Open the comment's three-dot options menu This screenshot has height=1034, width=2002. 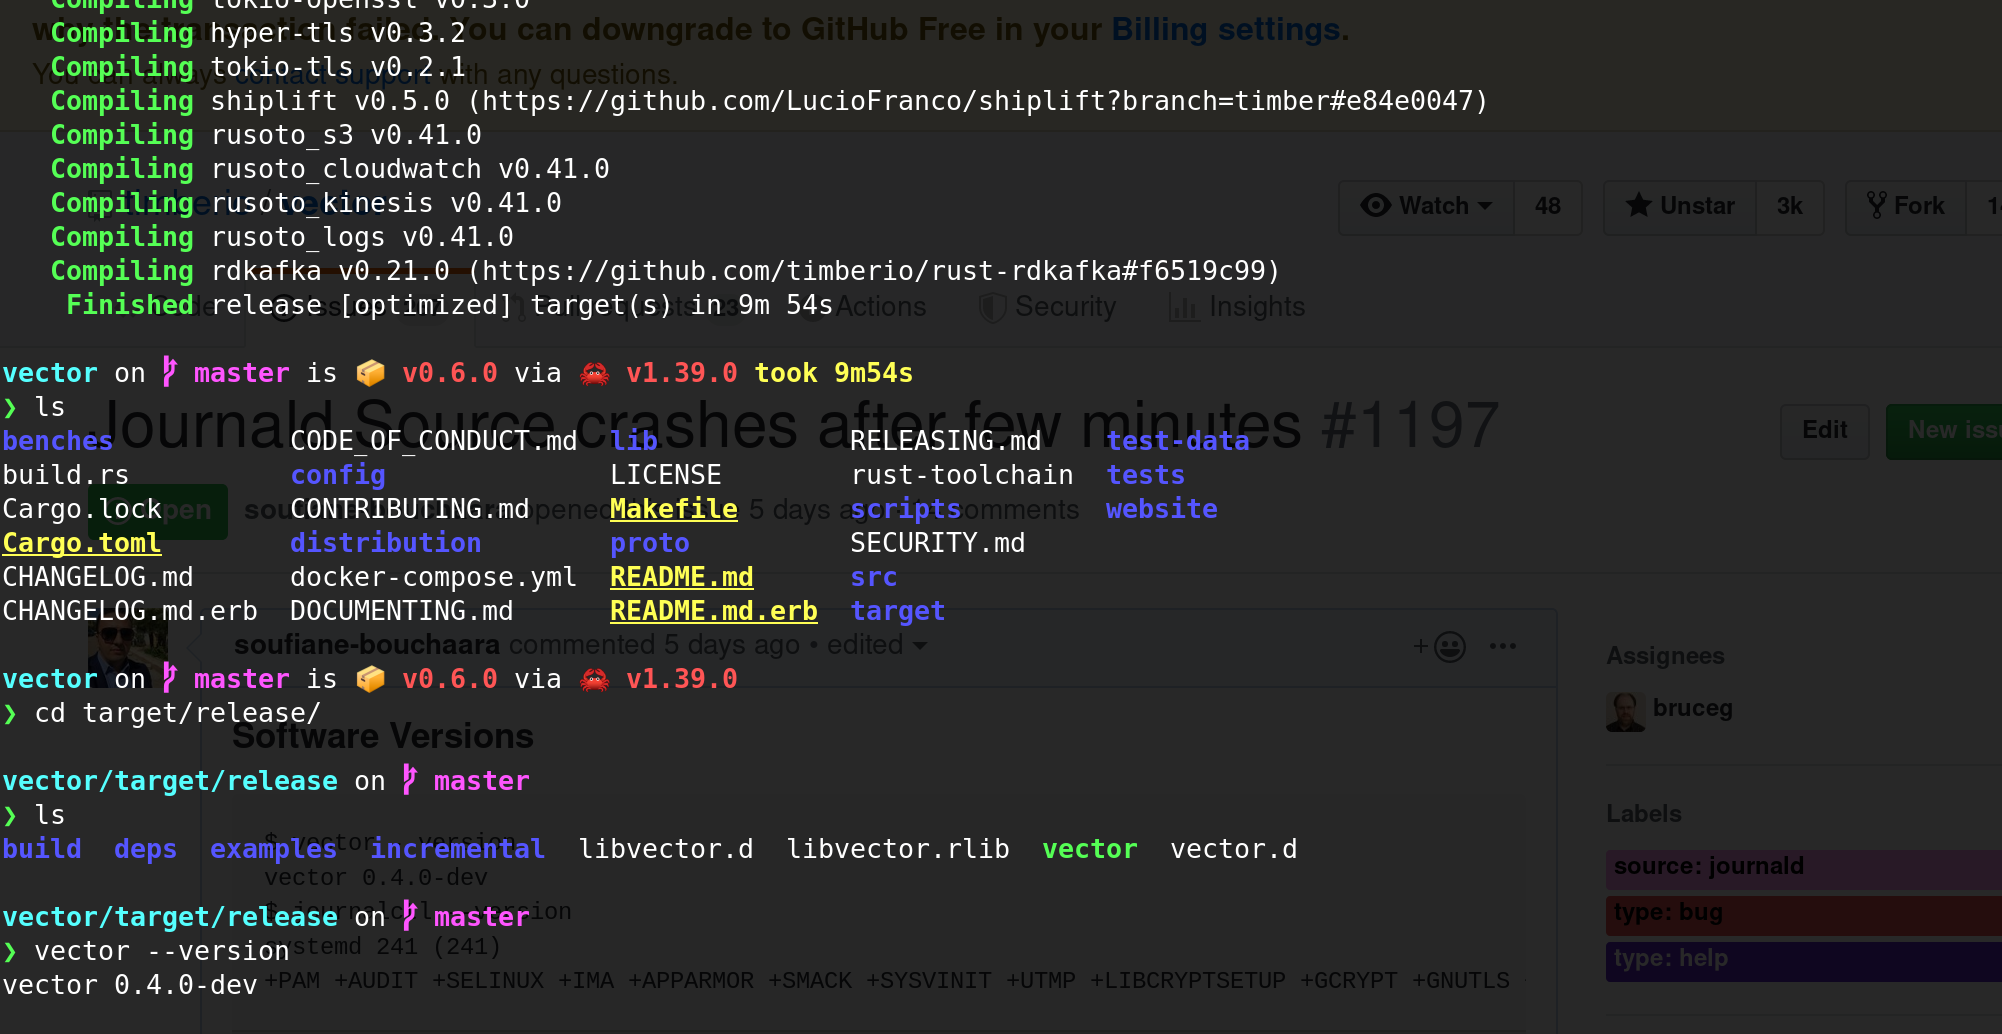(x=1503, y=646)
